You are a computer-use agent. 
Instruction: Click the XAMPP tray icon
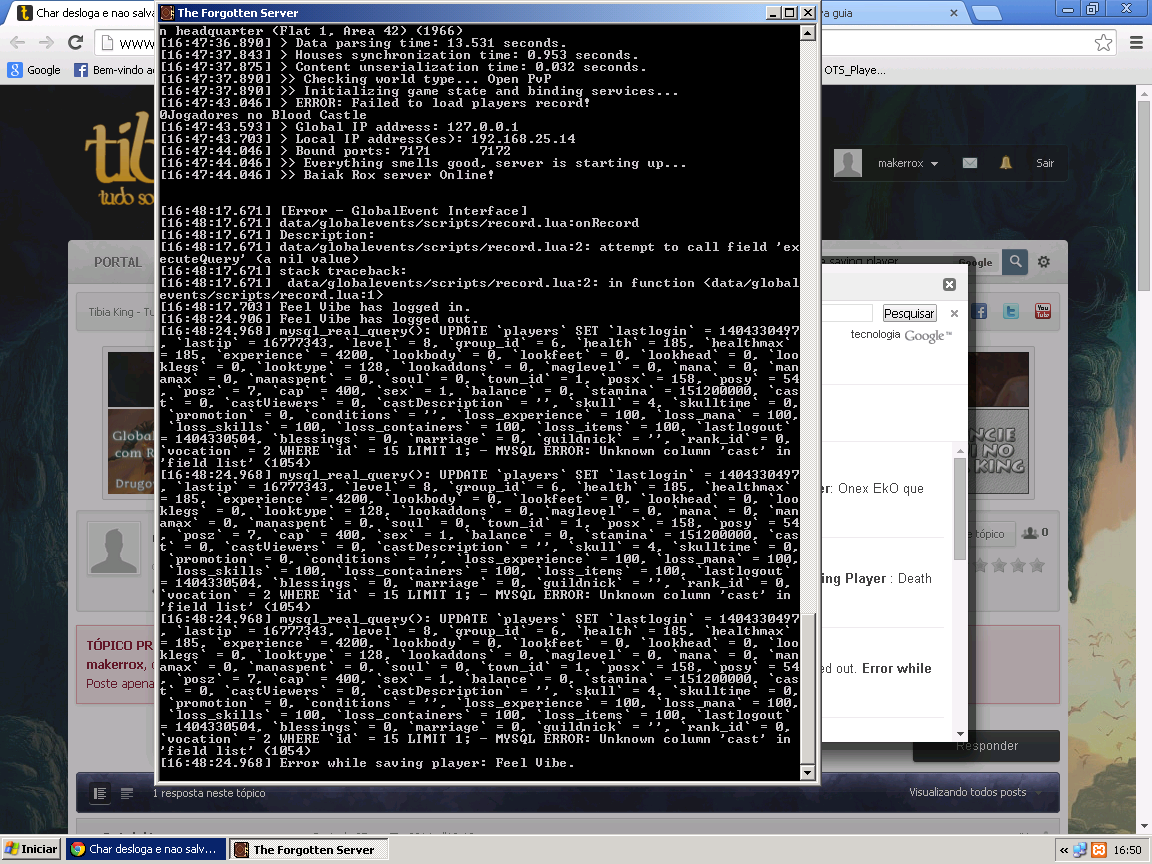(x=1098, y=850)
